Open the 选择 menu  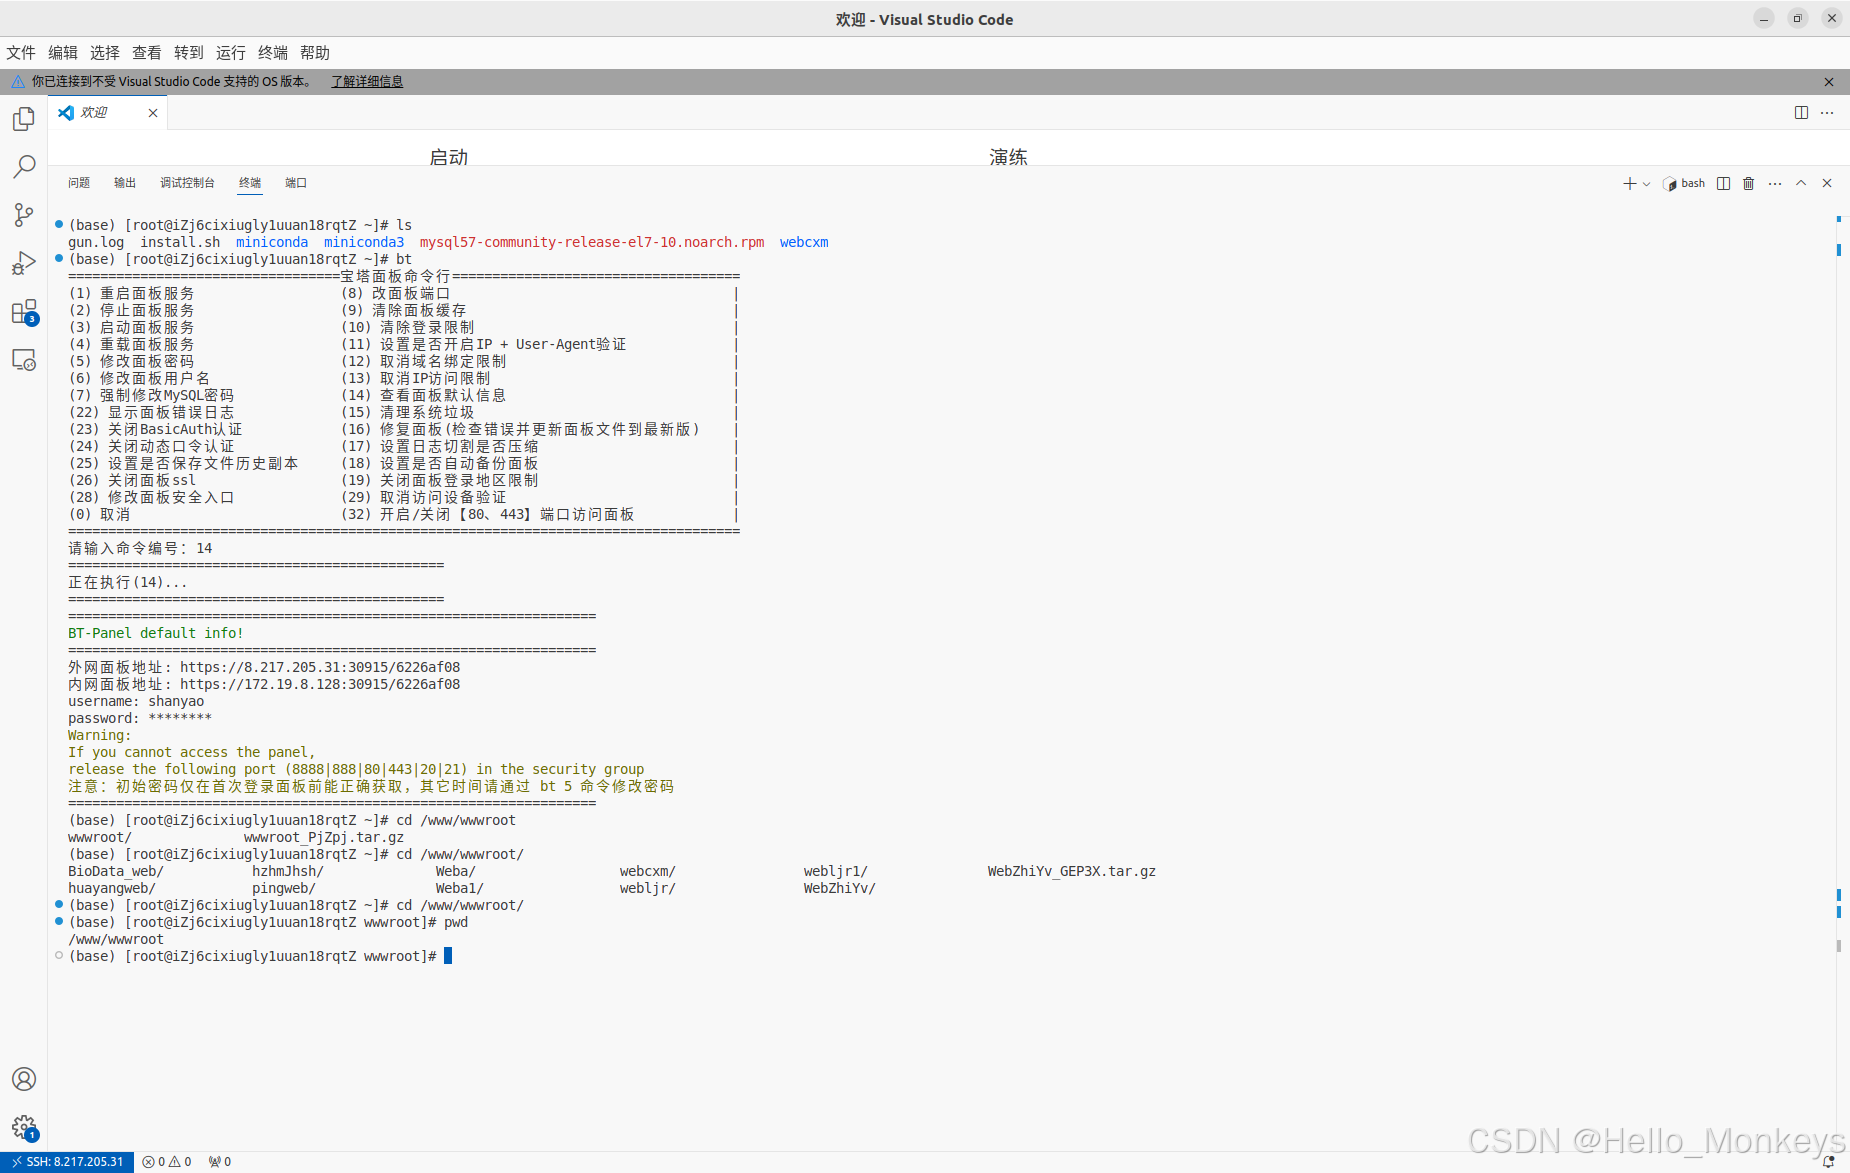click(x=105, y=53)
